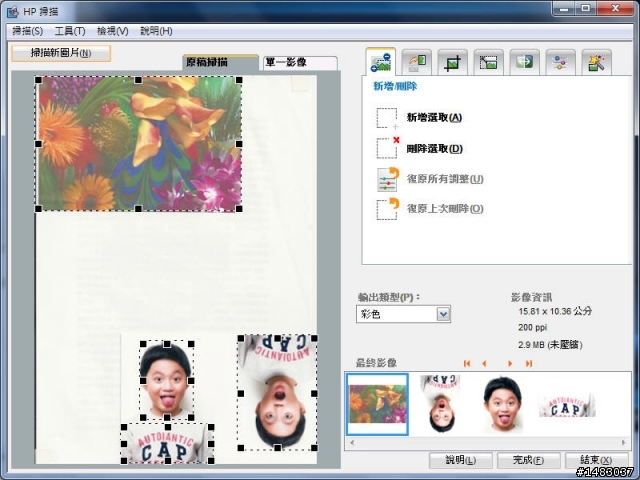Open the 說明(H) menu
Screen dimensions: 640x480
click(x=156, y=31)
